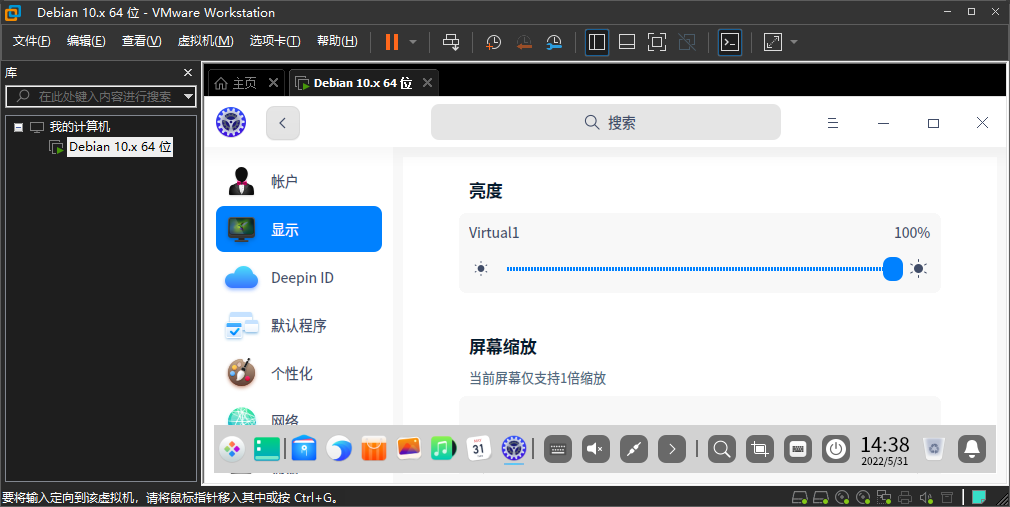Open the Trash in the dock
This screenshot has width=1010, height=507.
click(x=933, y=449)
